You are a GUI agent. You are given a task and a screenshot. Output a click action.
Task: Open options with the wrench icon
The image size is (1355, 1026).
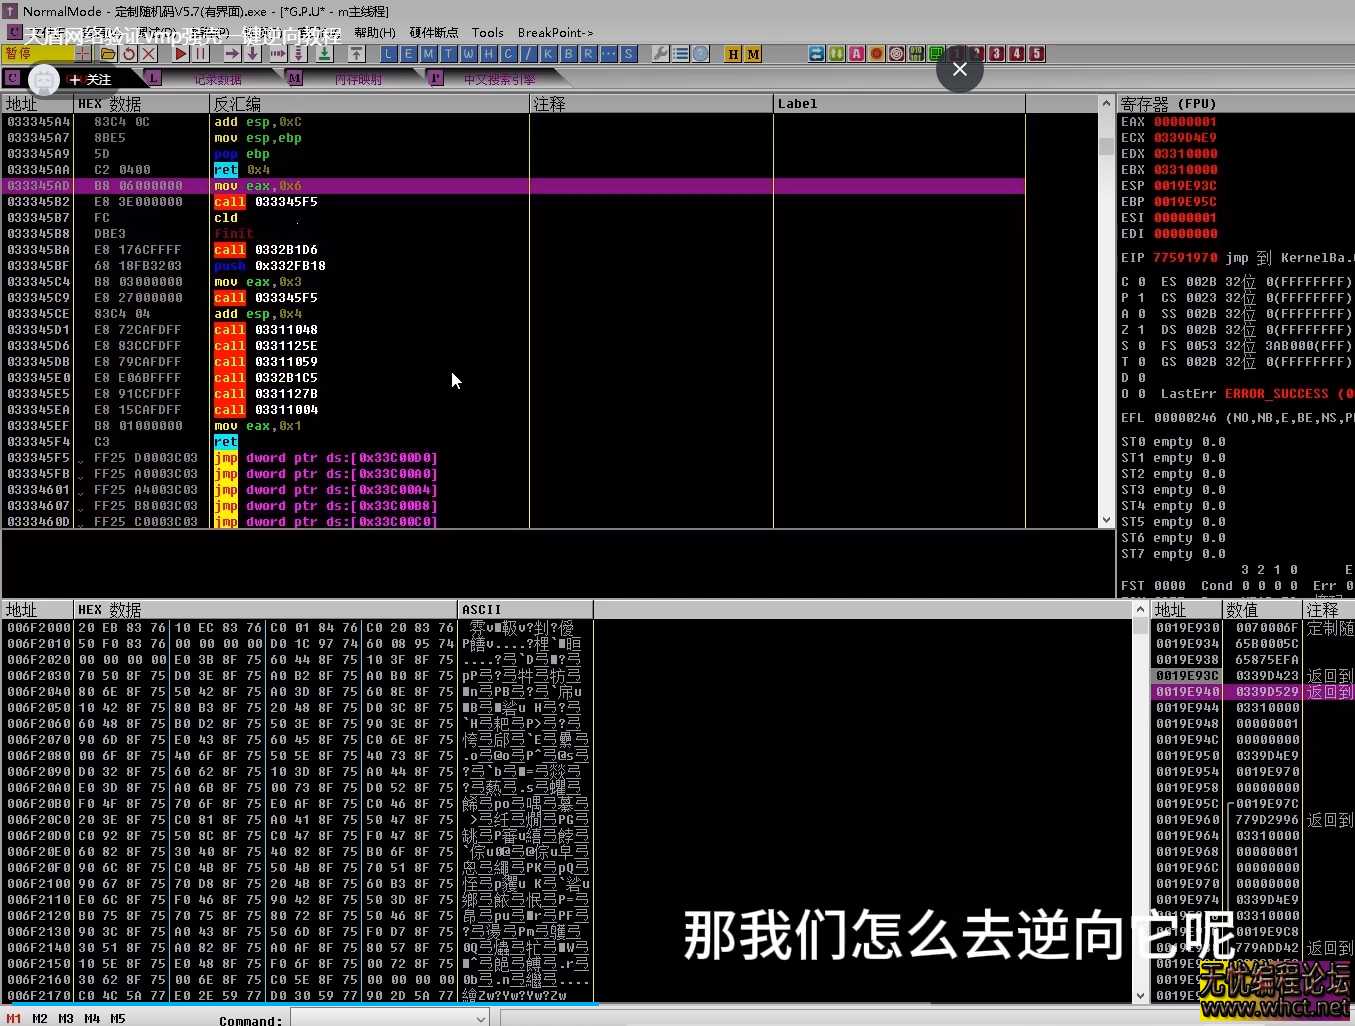pyautogui.click(x=660, y=54)
